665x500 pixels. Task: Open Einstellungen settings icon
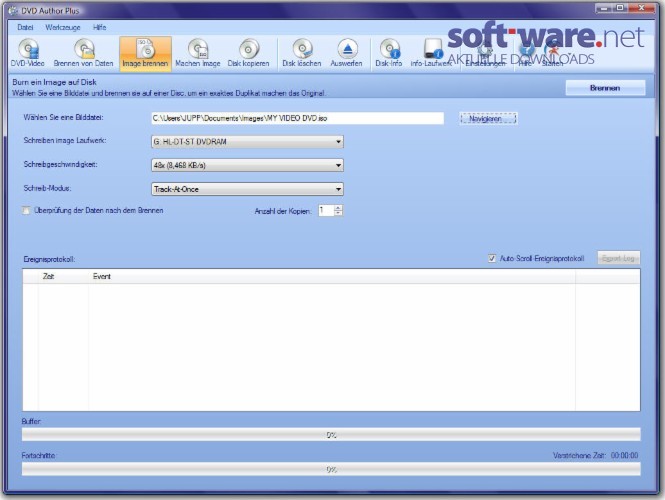(x=485, y=55)
